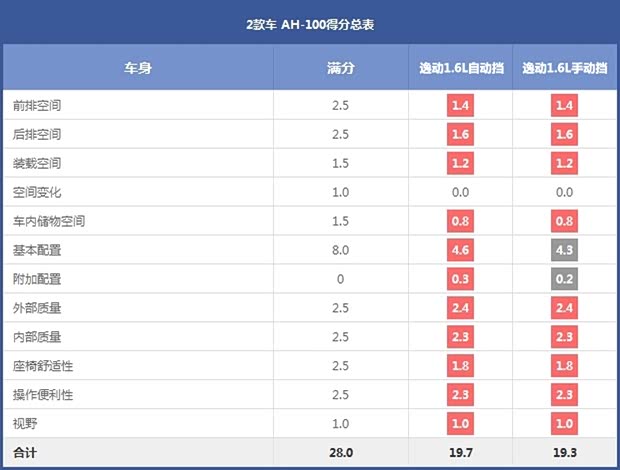Click the table title 2款车 AH-100得分总表

(x=309, y=22)
